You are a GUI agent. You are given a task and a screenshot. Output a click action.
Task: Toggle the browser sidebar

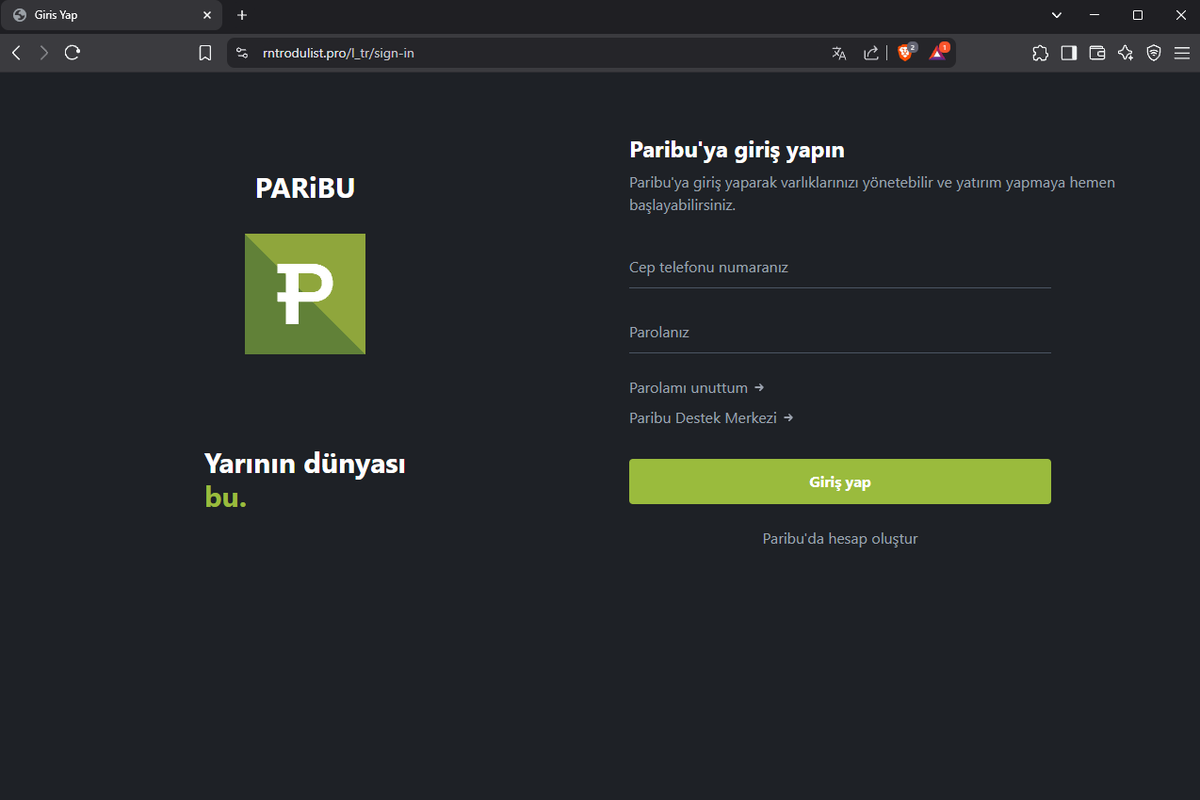[1068, 52]
